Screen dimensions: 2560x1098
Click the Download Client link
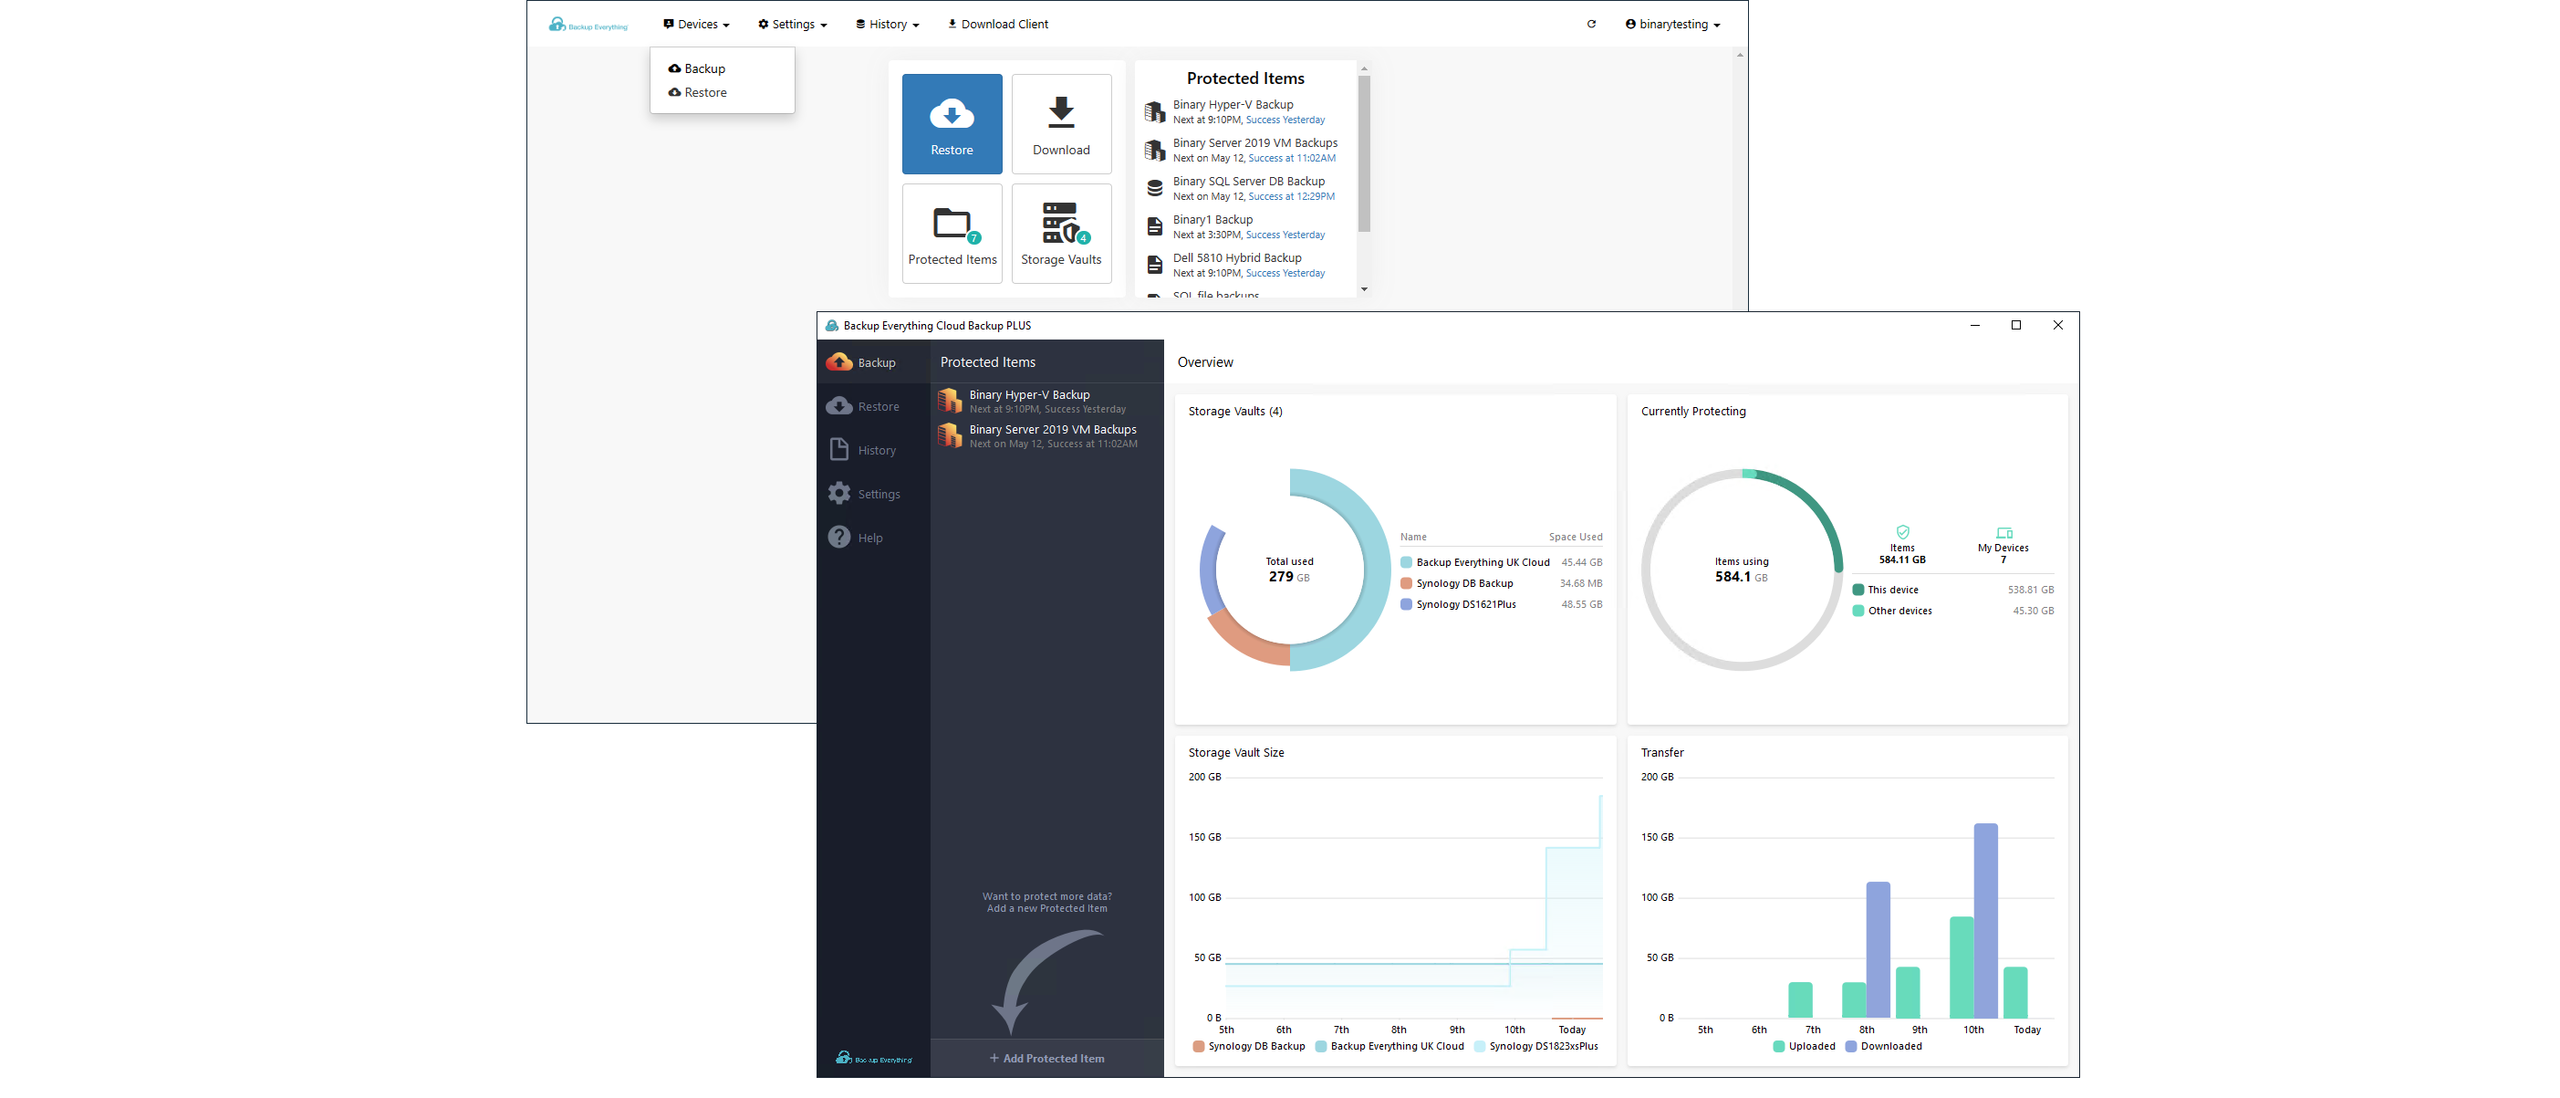click(997, 24)
